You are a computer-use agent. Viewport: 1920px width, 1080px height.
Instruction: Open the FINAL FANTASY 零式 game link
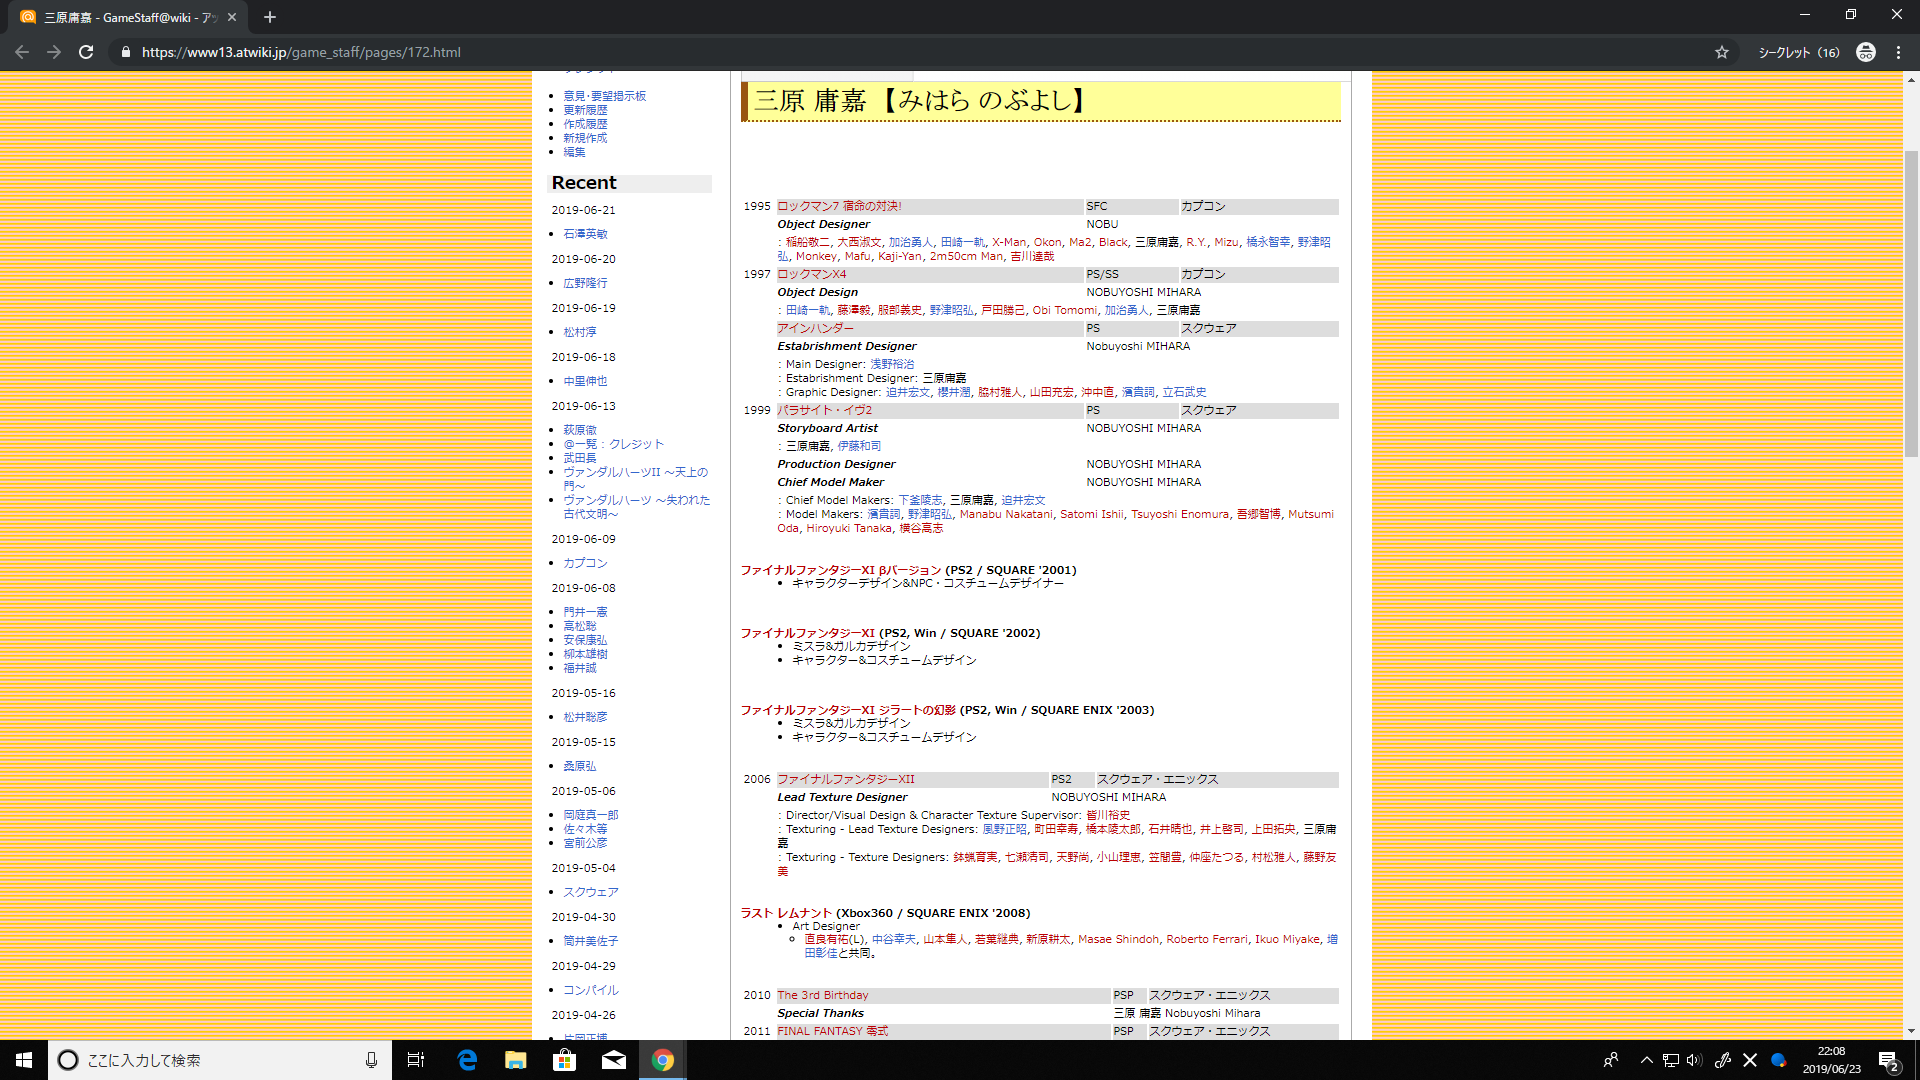pyautogui.click(x=832, y=1031)
